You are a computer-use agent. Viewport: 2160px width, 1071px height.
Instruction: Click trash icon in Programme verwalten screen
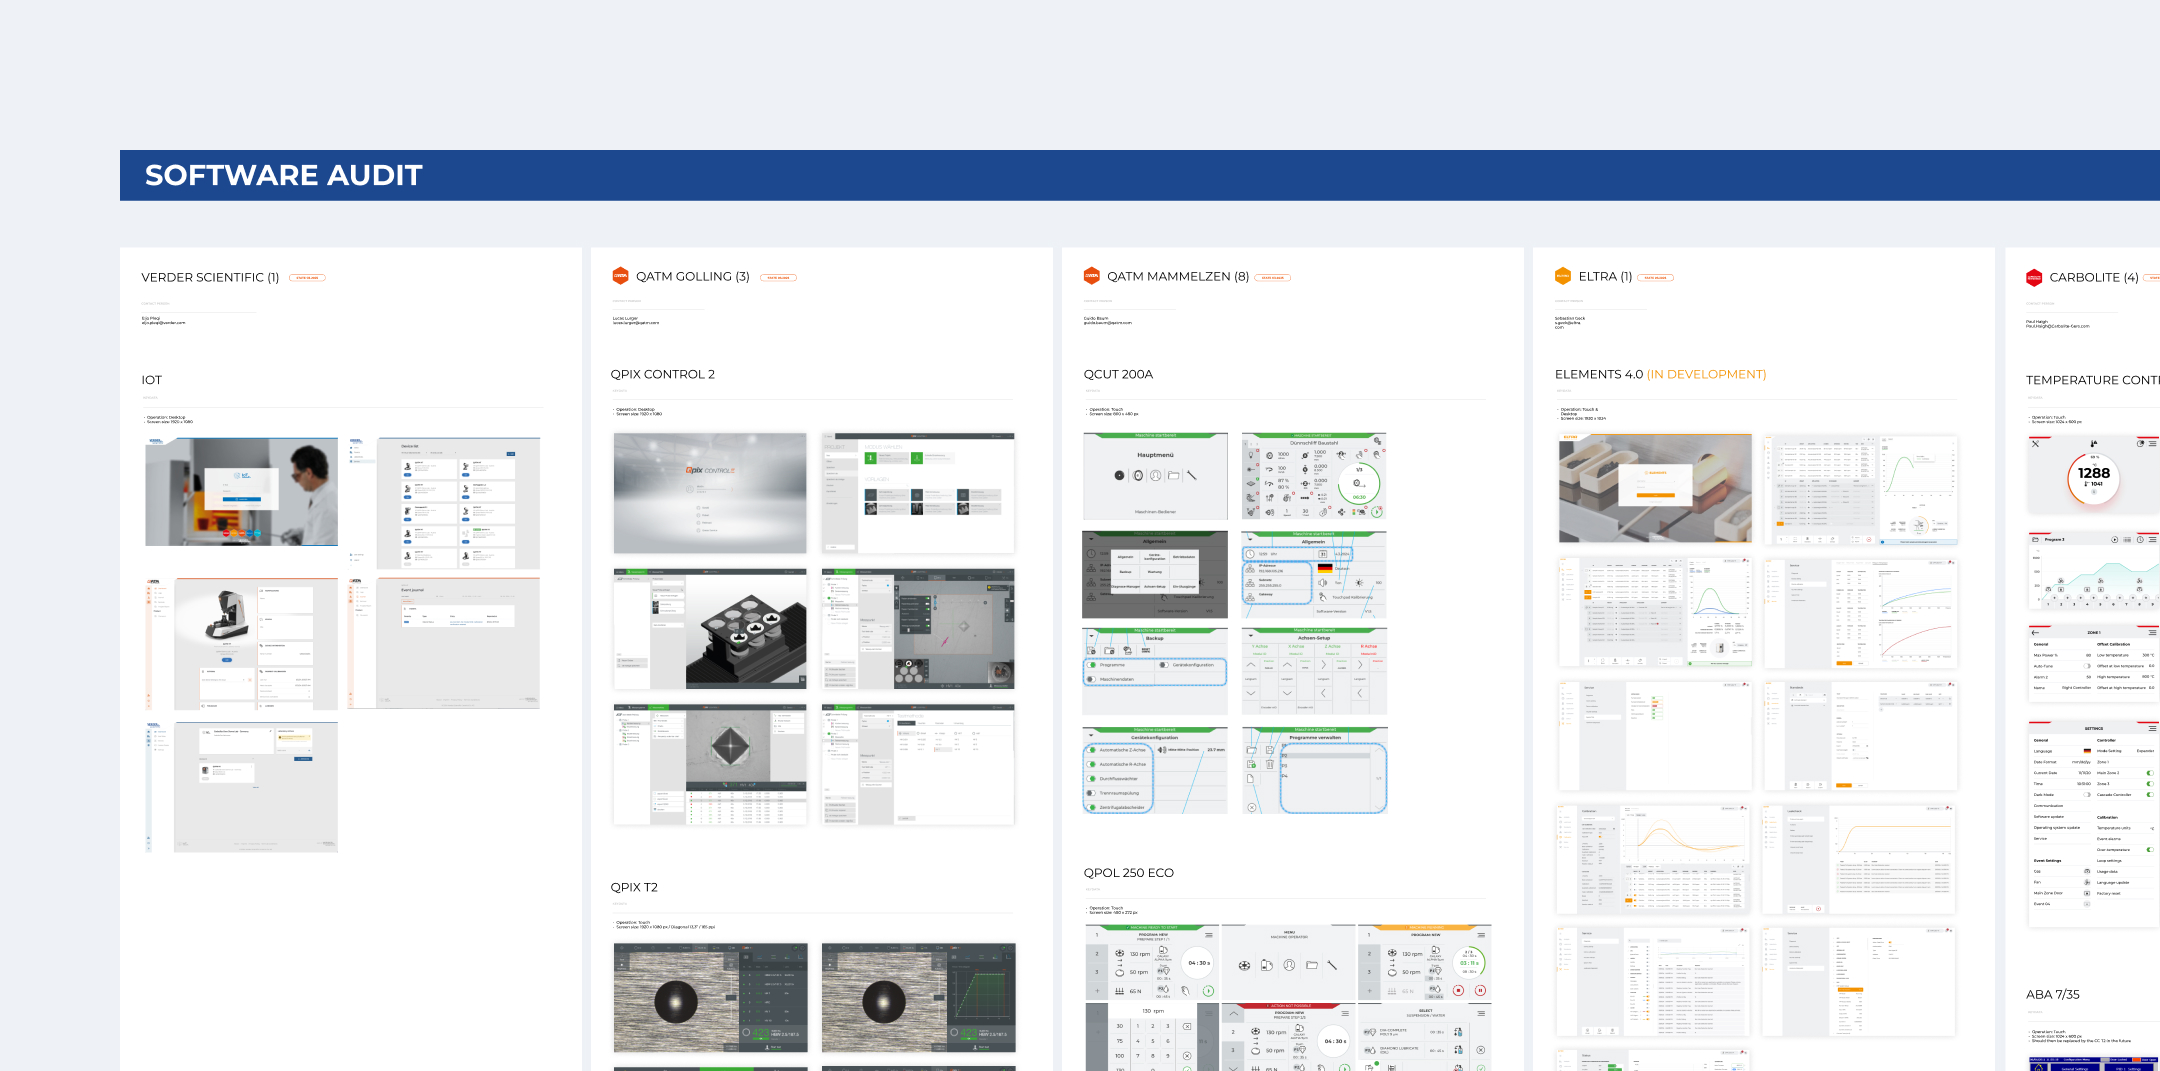point(1270,764)
